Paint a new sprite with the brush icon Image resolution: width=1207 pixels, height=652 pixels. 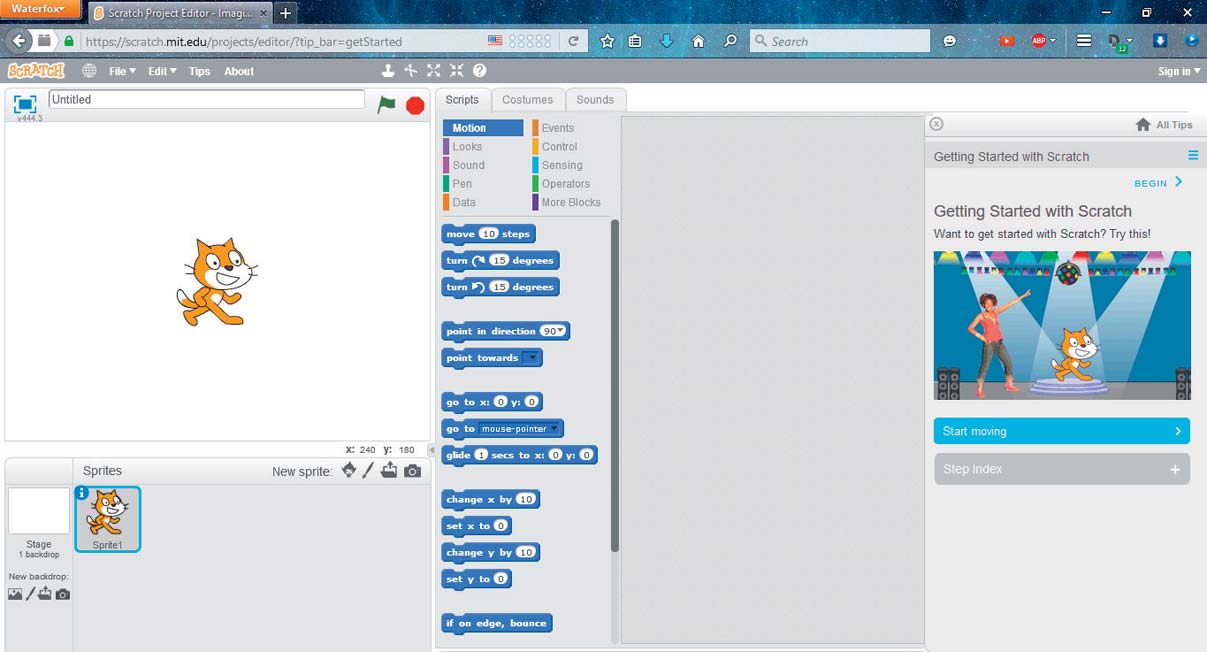click(368, 470)
